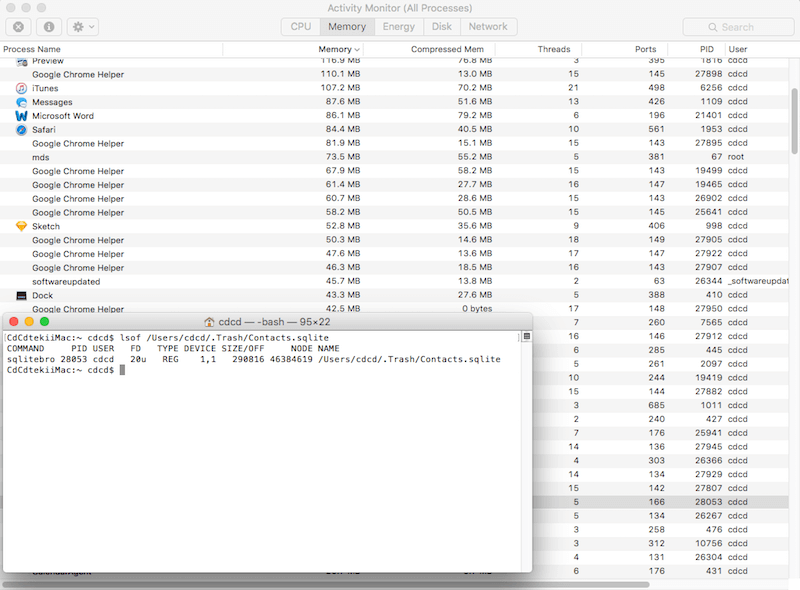The width and height of the screenshot is (800, 590).
Task: Click the 52.8 MB memory value for Sketch
Action: pos(343,226)
